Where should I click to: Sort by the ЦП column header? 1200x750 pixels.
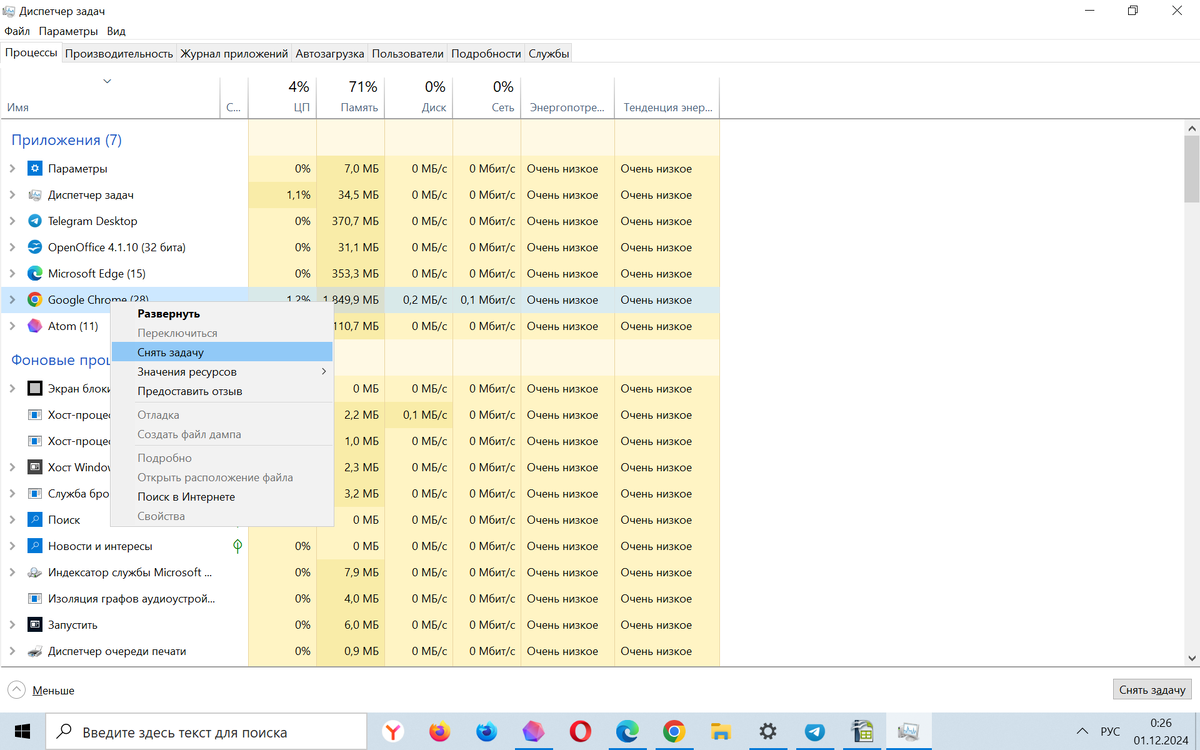tap(282, 97)
